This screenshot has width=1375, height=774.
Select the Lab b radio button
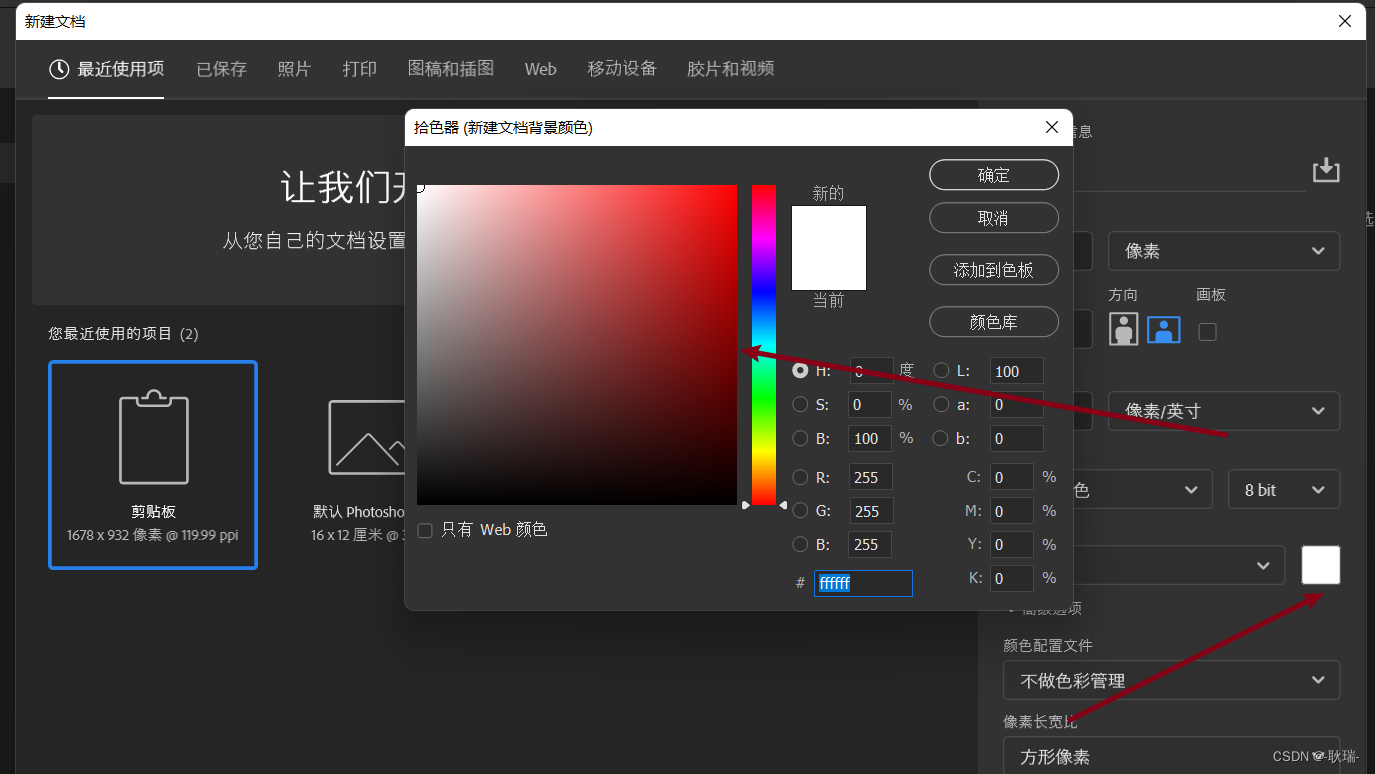pyautogui.click(x=941, y=438)
